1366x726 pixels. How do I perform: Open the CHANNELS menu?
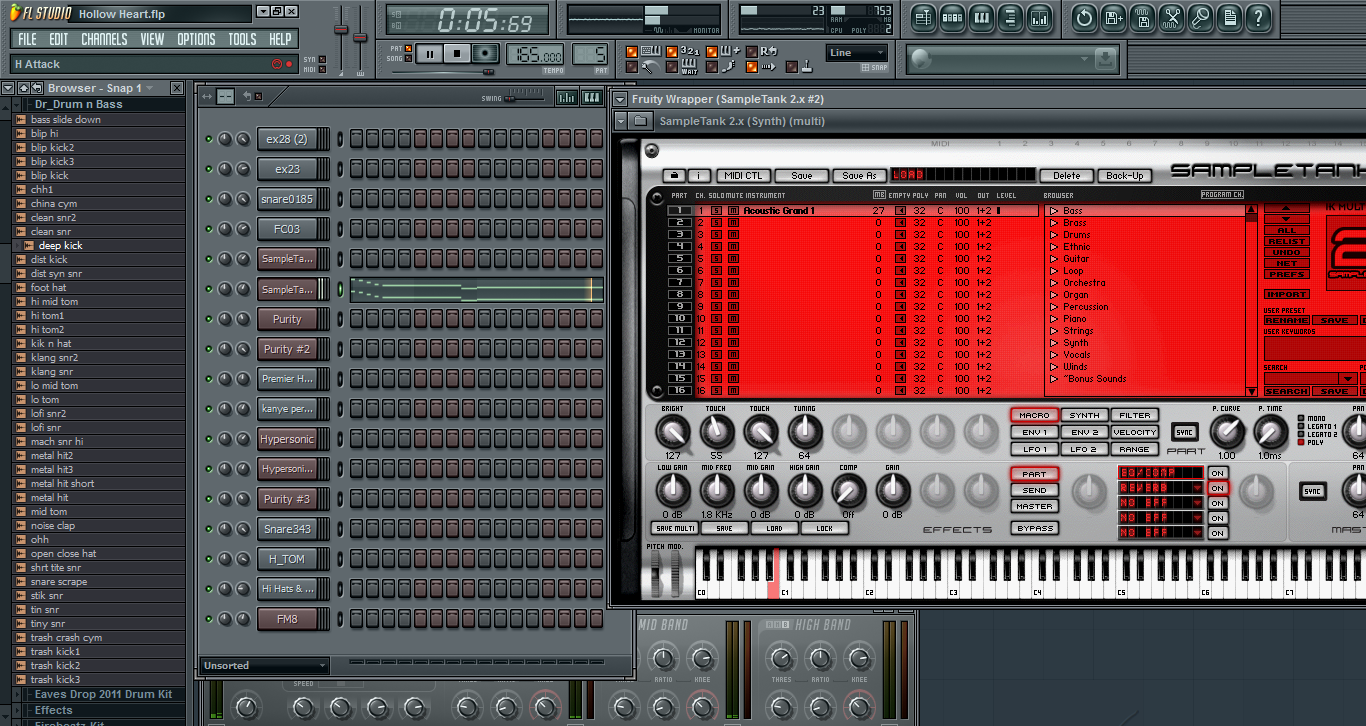point(104,39)
